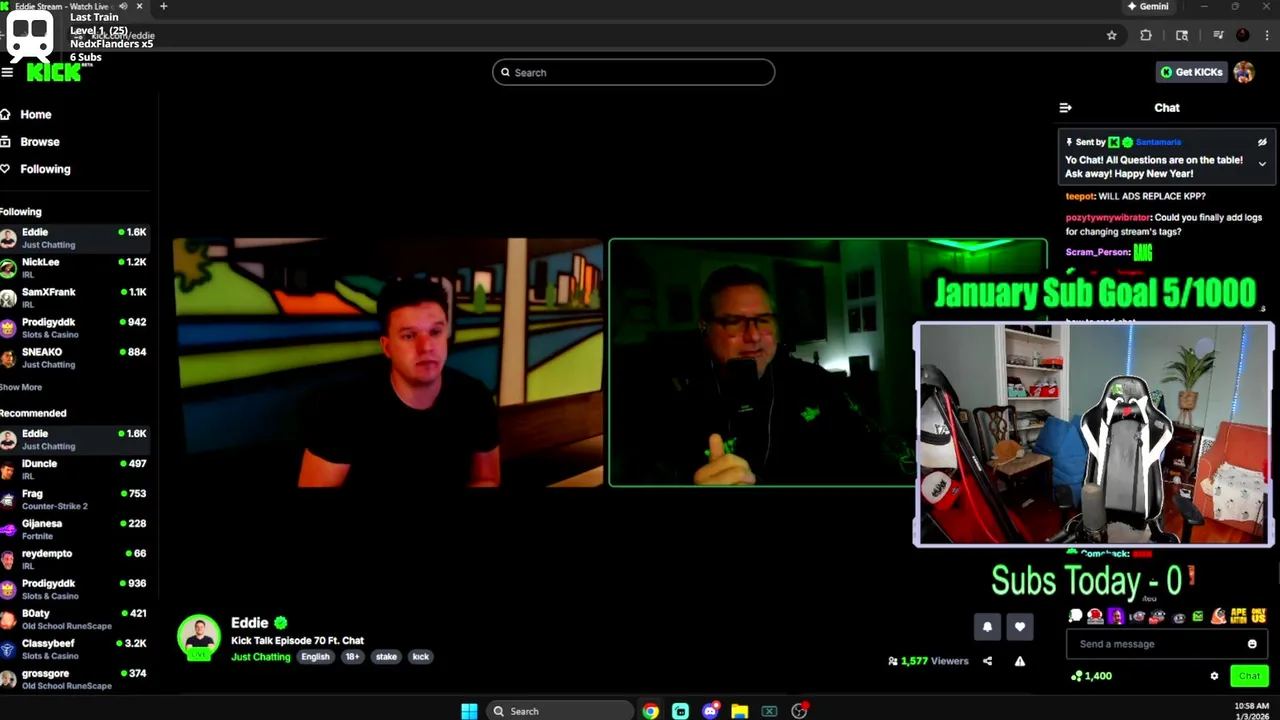Report stream with warning triangle icon
Viewport: 1280px width, 720px height.
coord(1019,661)
